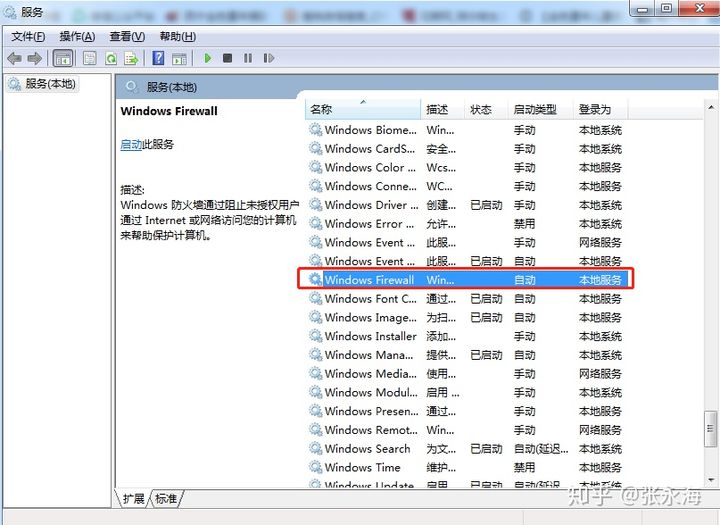Select the Windows Search service row
This screenshot has width=720, height=525.
pos(368,449)
